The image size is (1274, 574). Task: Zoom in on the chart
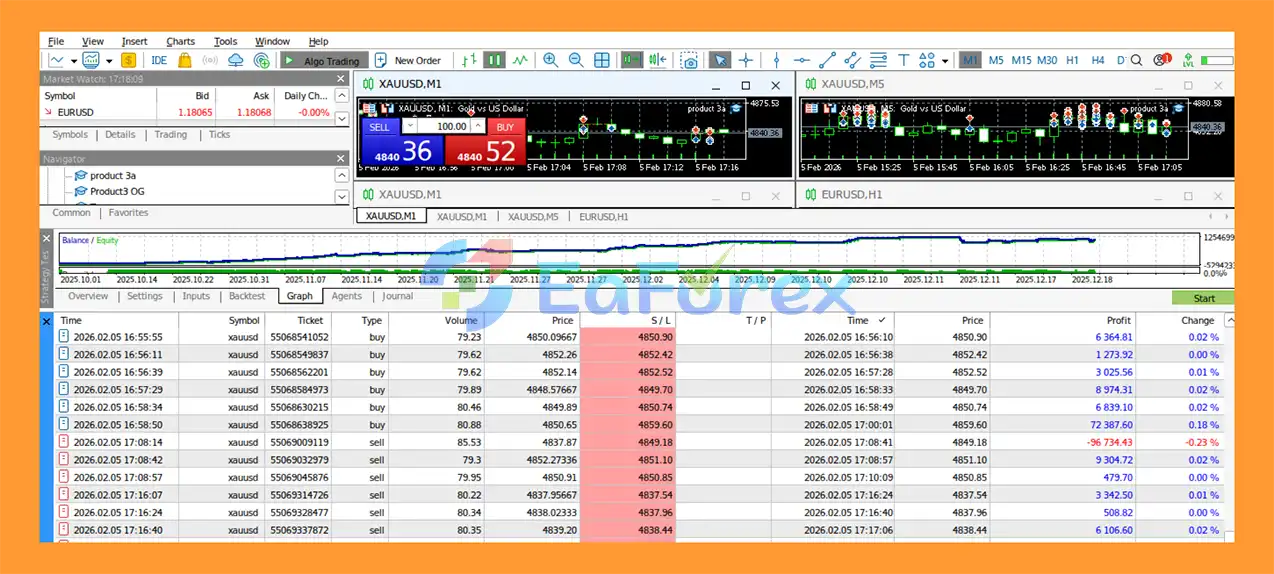coord(550,60)
